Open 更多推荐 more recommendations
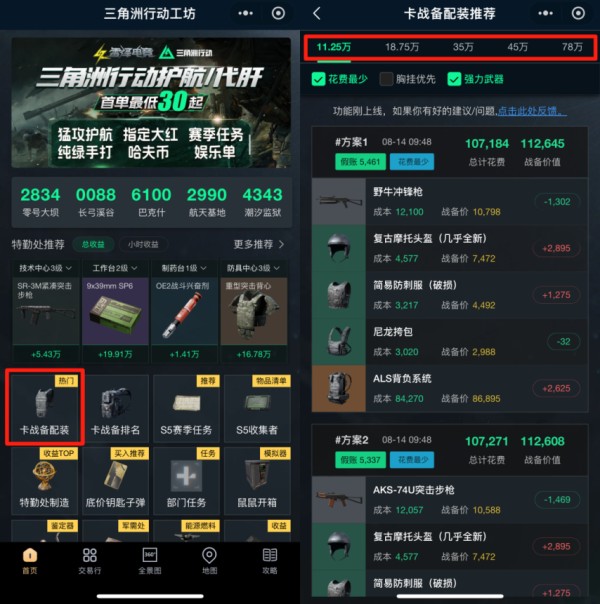 point(259,244)
